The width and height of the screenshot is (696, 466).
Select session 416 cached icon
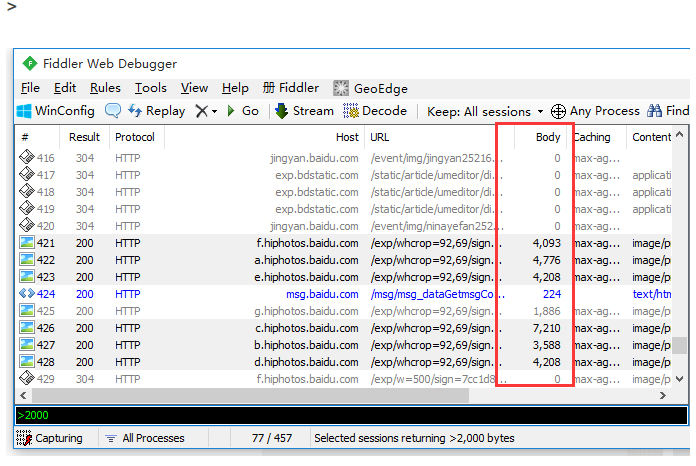pyautogui.click(x=27, y=157)
